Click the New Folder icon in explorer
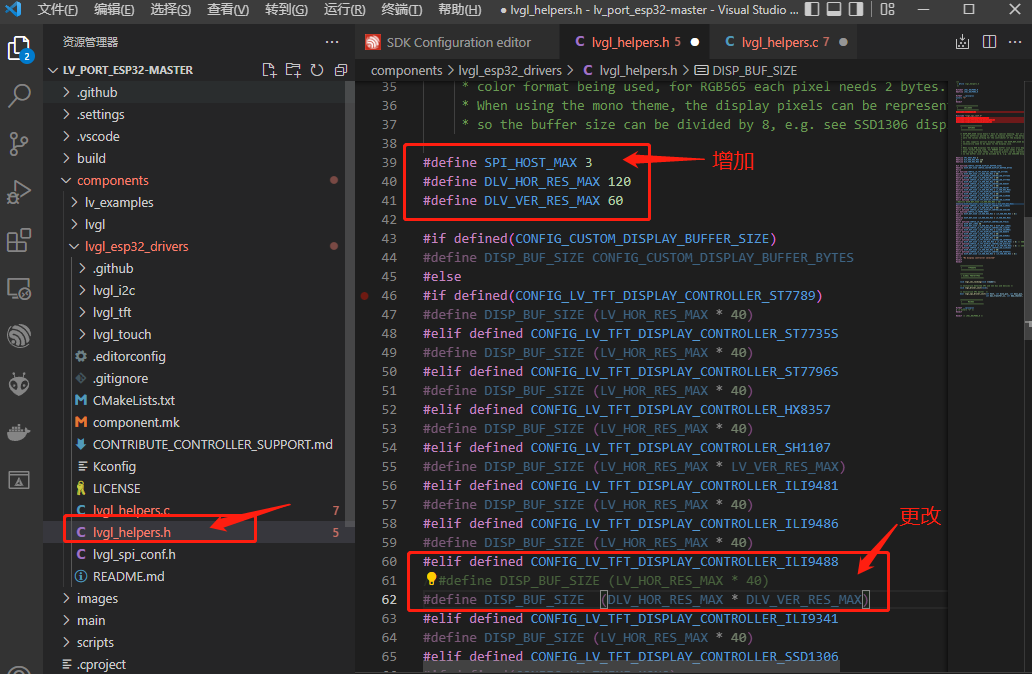Viewport: 1032px width, 674px height. tap(293, 70)
